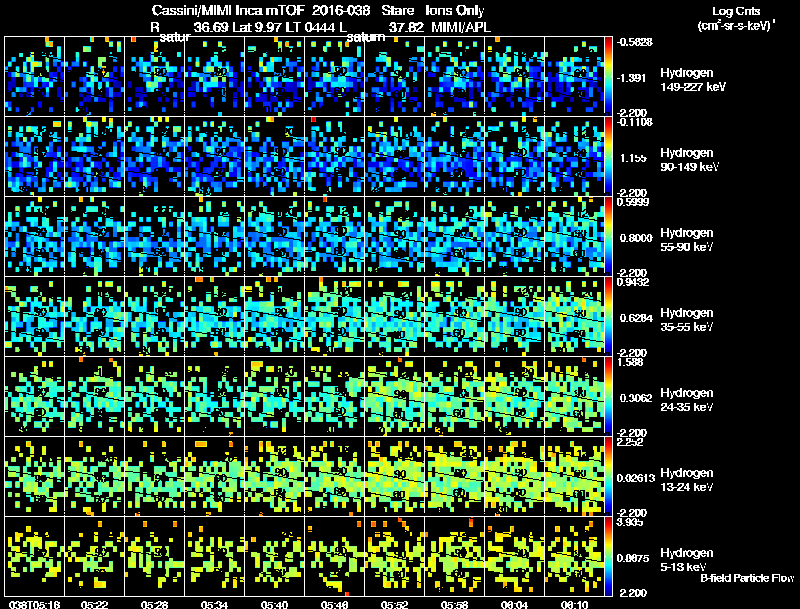Click the '0.02613' color scale value
The width and height of the screenshot is (800, 609).
tap(636, 478)
